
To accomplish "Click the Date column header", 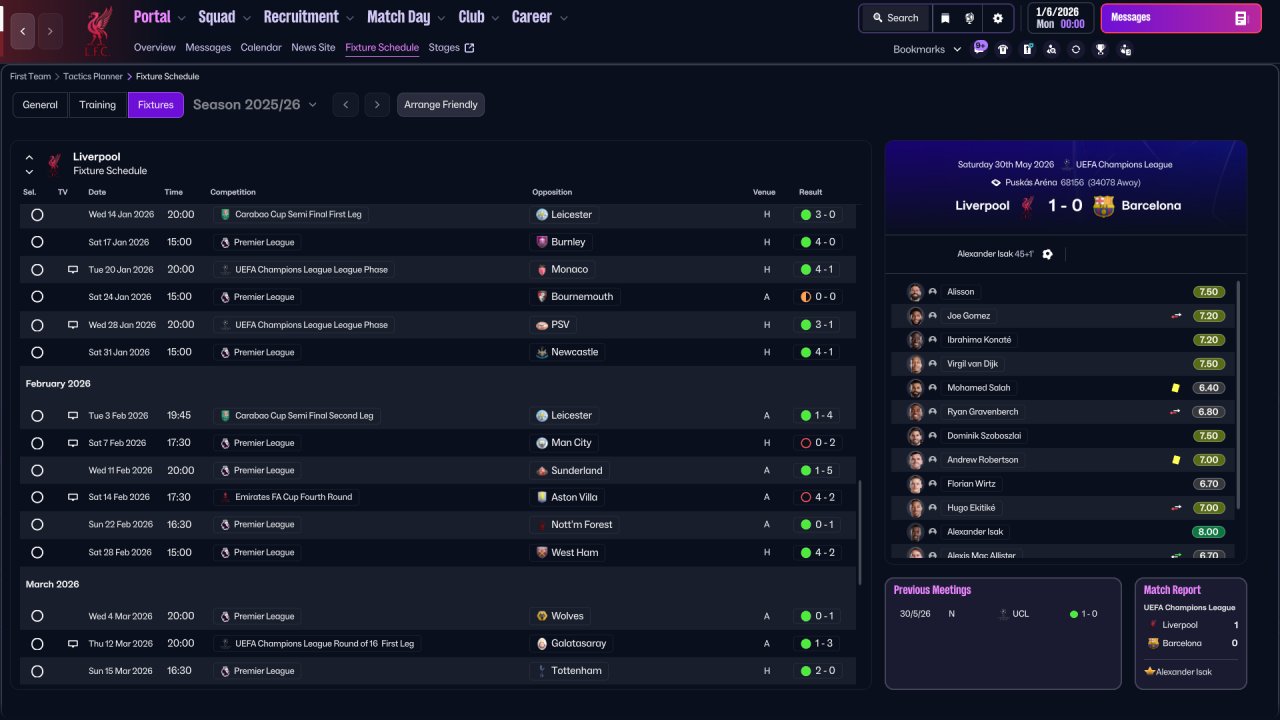I will coord(97,192).
